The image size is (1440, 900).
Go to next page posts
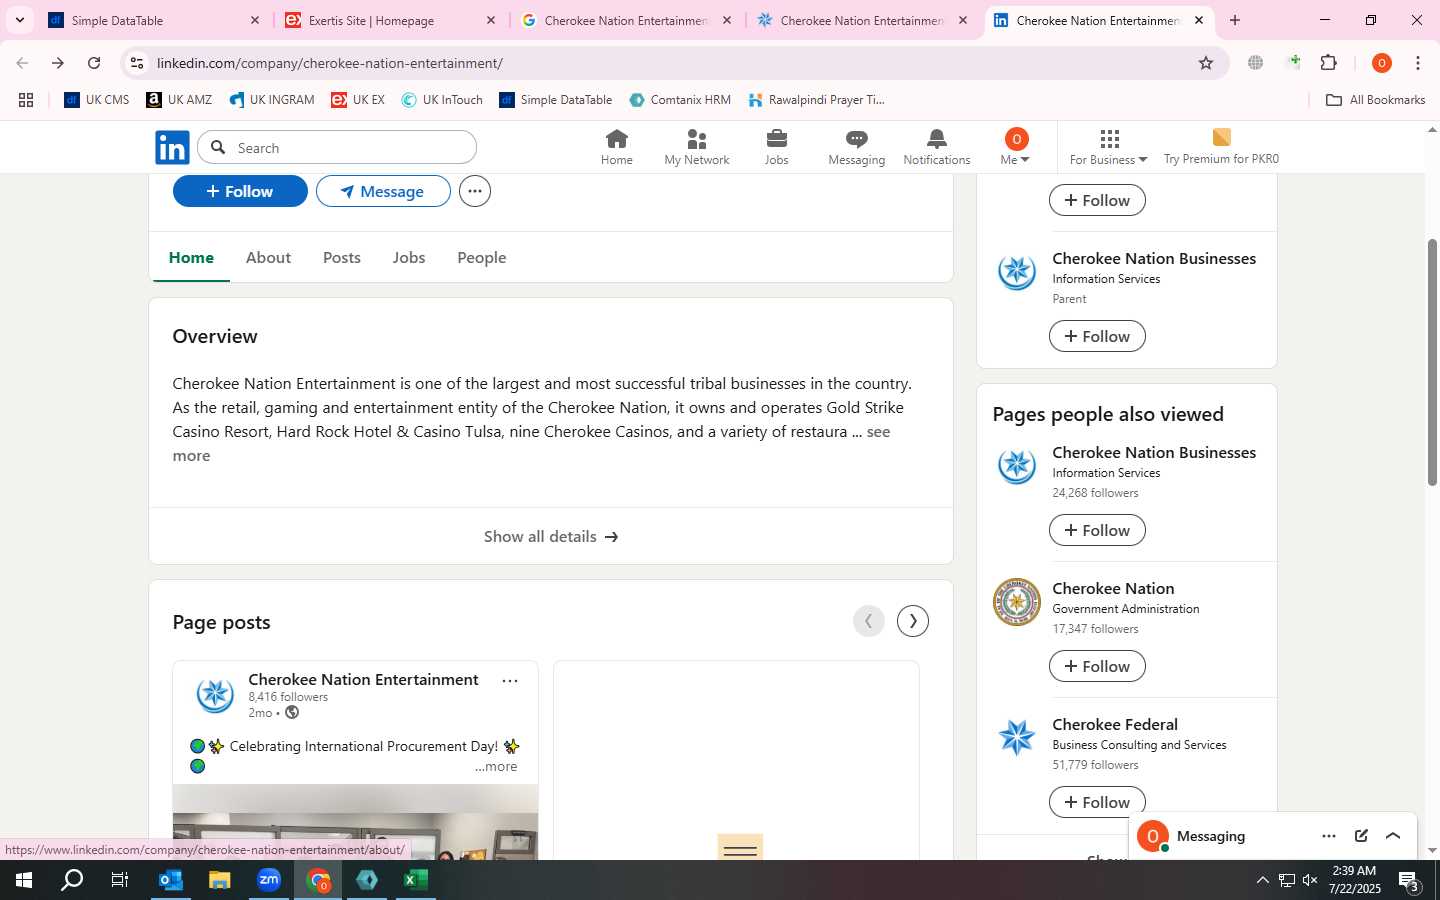click(x=912, y=621)
